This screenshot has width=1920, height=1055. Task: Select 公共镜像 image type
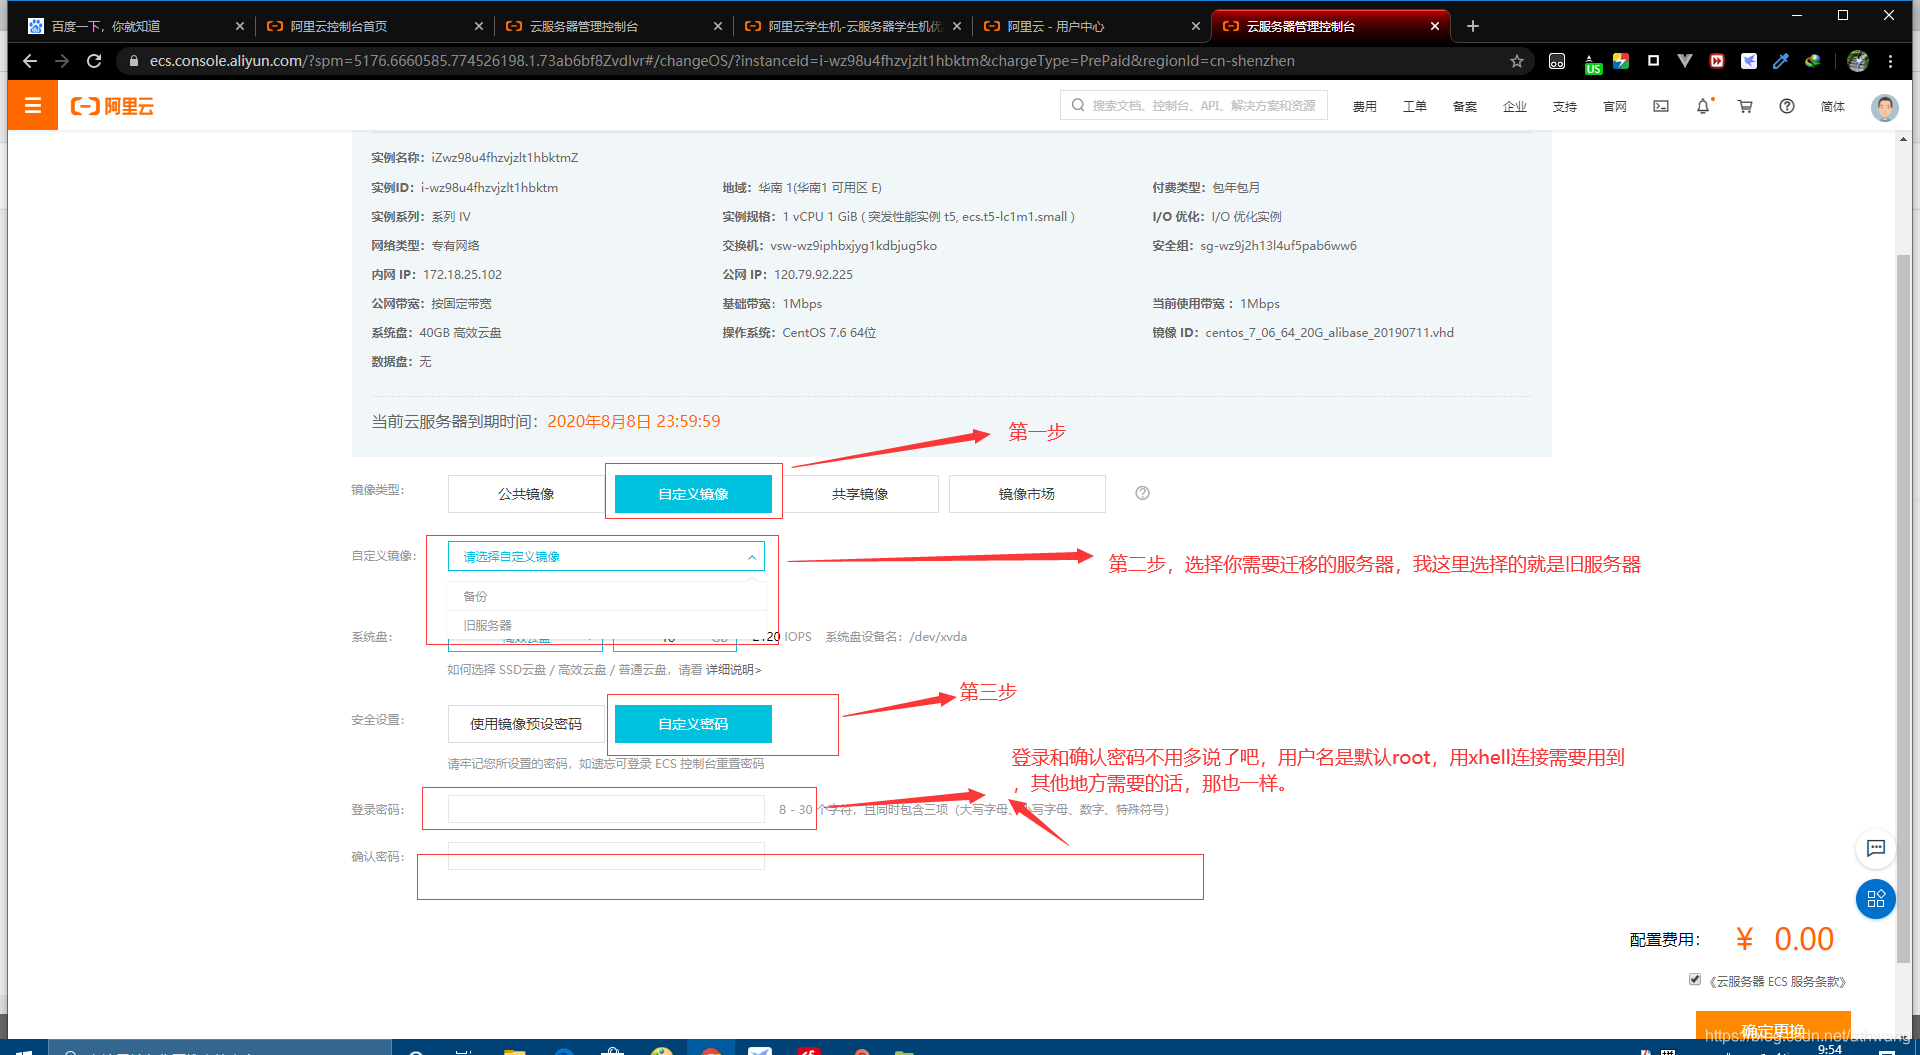526,494
